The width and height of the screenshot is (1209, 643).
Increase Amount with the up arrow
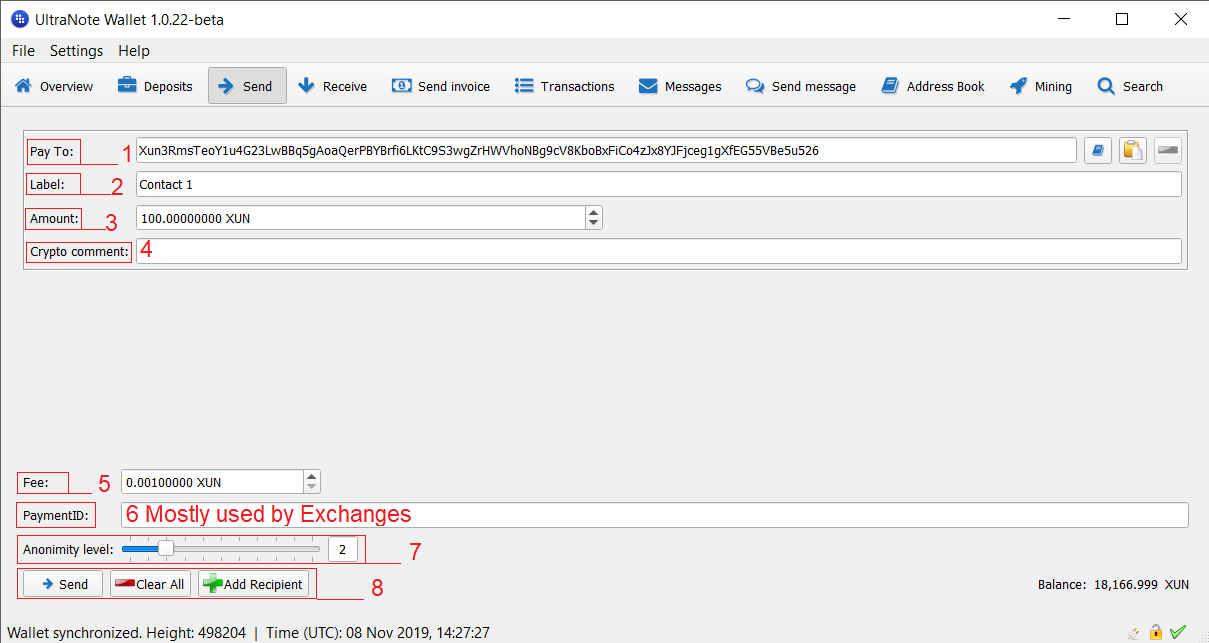[594, 212]
